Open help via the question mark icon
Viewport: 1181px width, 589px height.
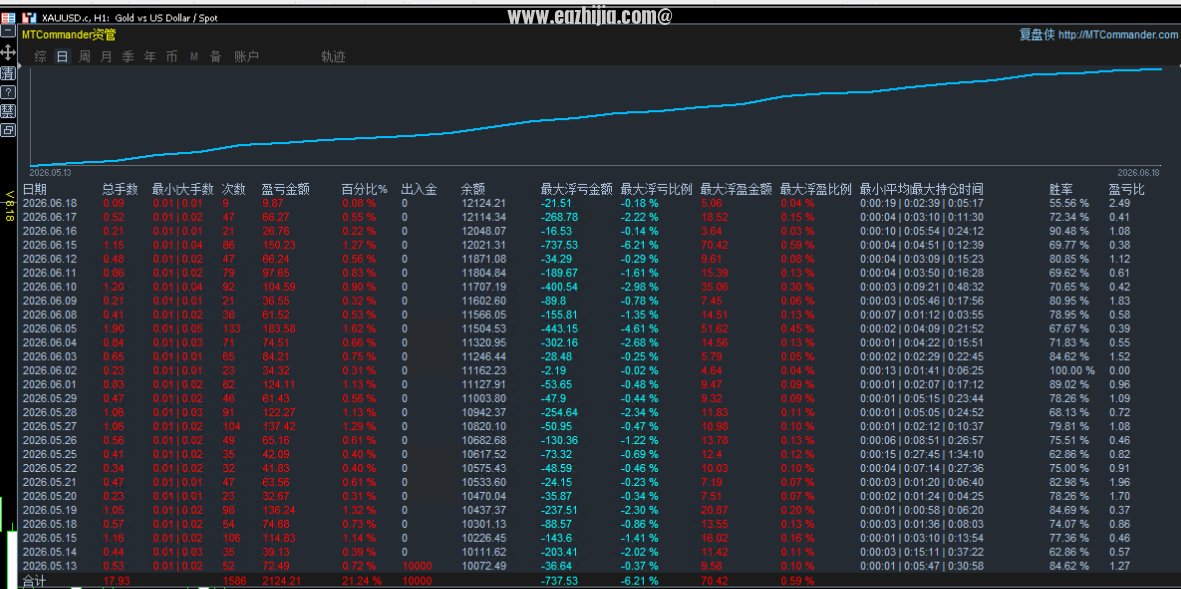click(8, 92)
